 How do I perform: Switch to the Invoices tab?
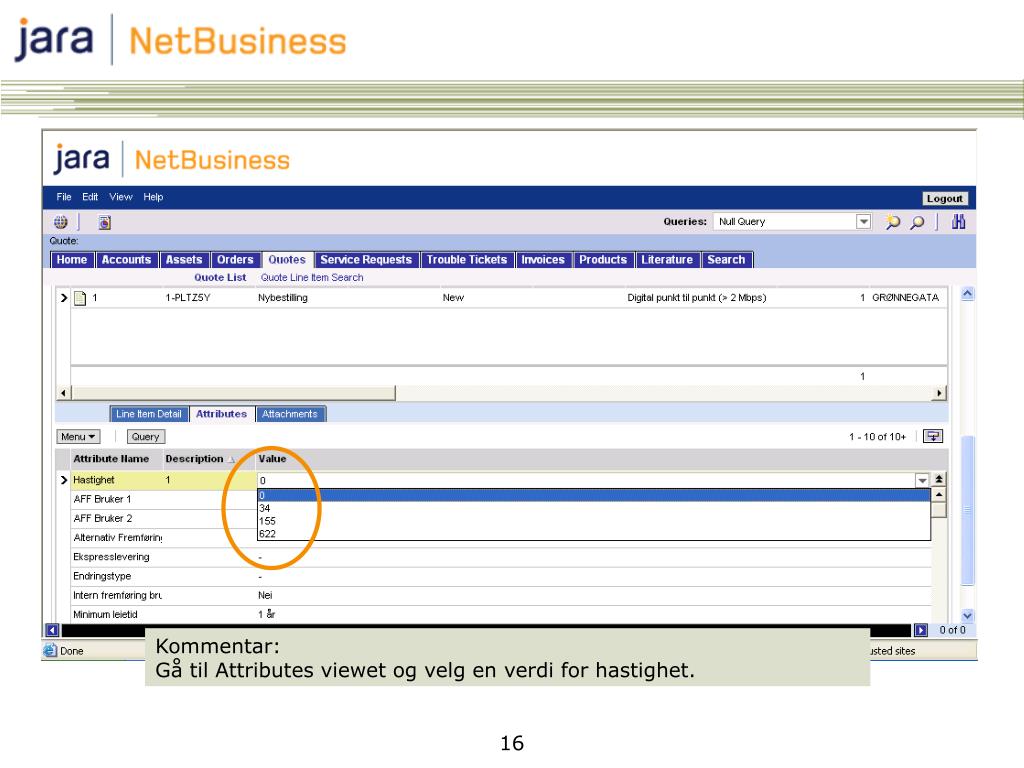point(543,260)
